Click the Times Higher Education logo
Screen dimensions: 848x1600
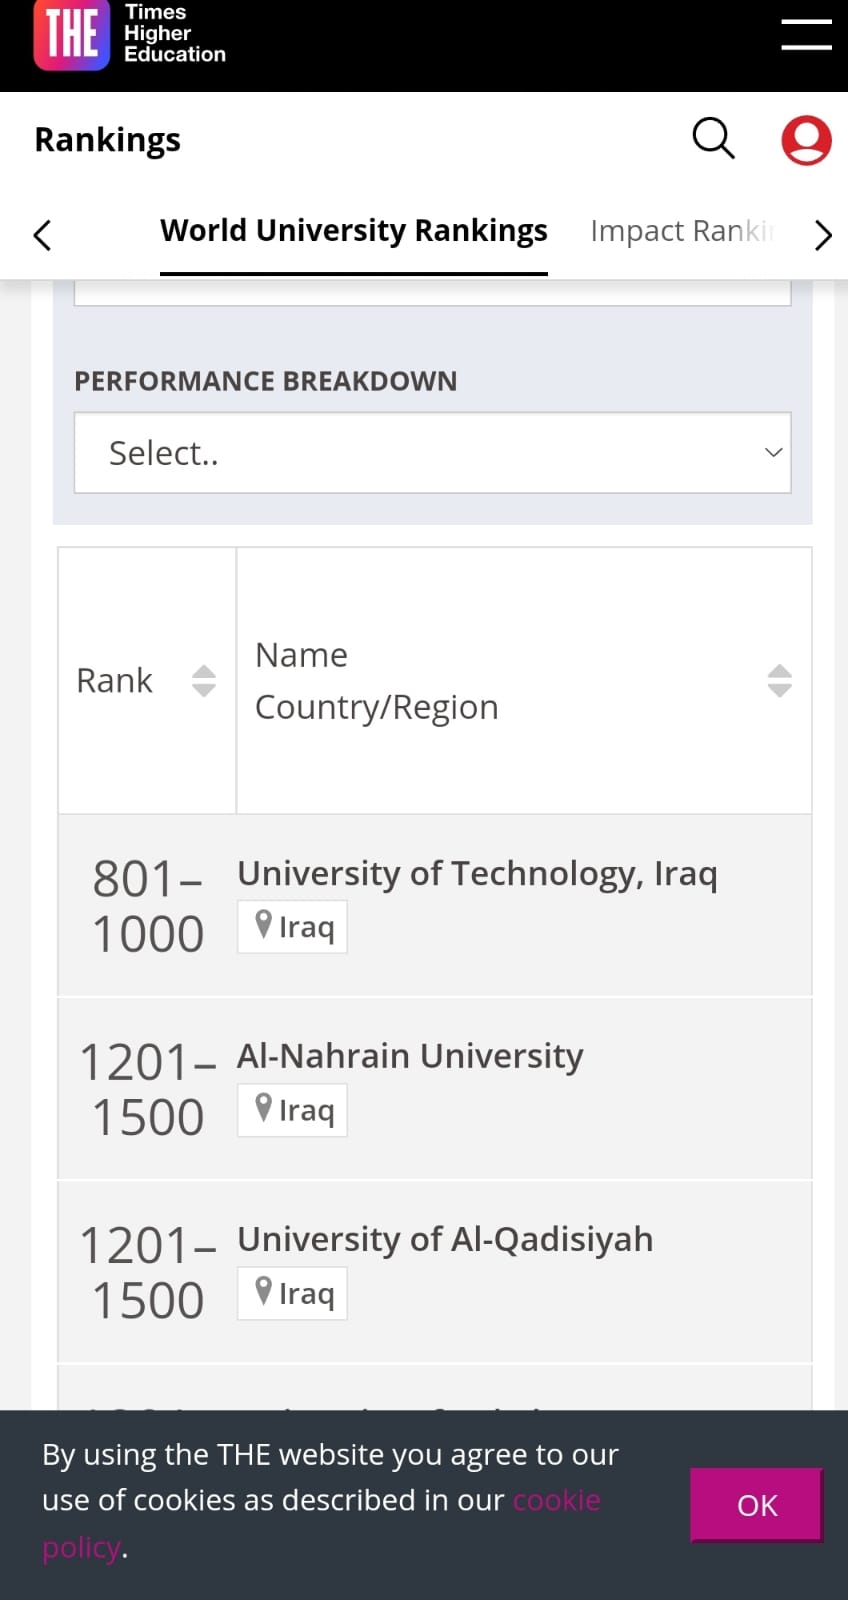point(130,35)
